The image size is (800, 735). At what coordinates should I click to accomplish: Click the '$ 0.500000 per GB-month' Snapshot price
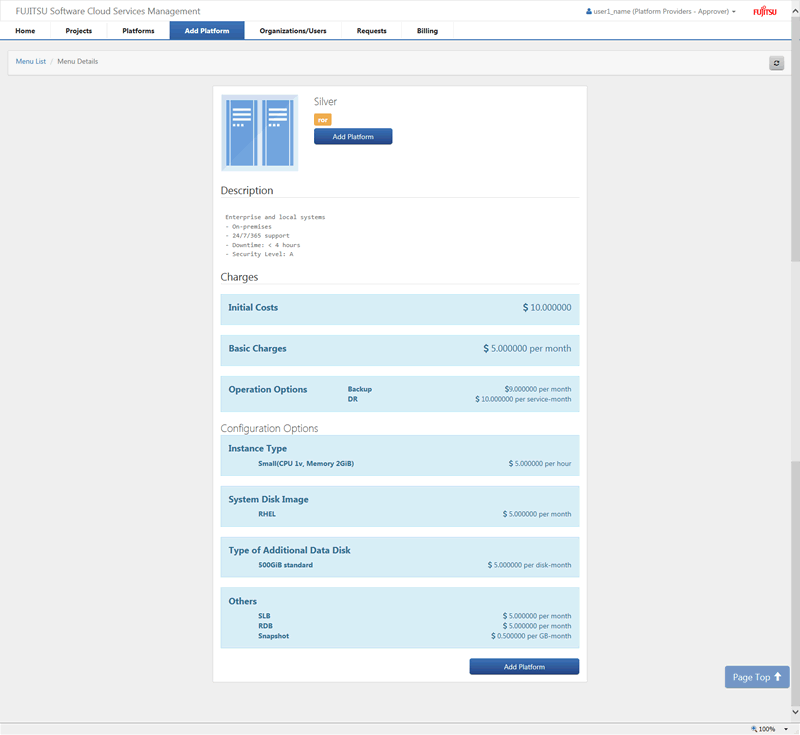(531, 636)
